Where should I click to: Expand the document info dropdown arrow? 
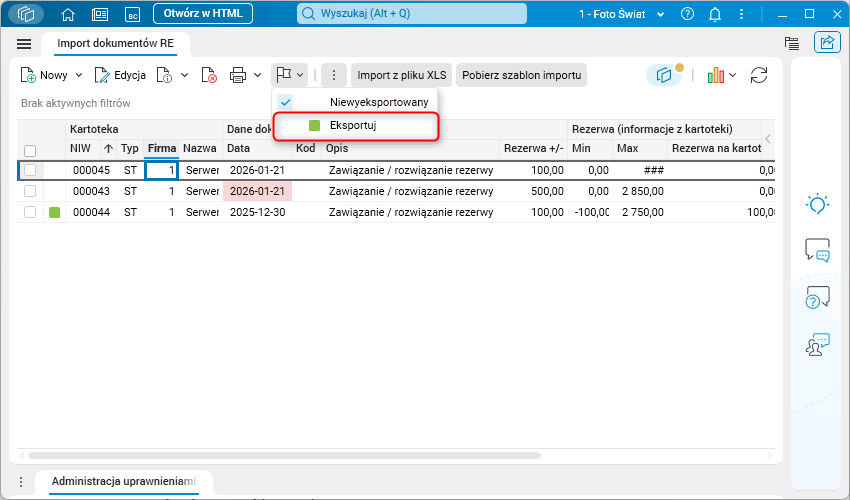(x=184, y=75)
